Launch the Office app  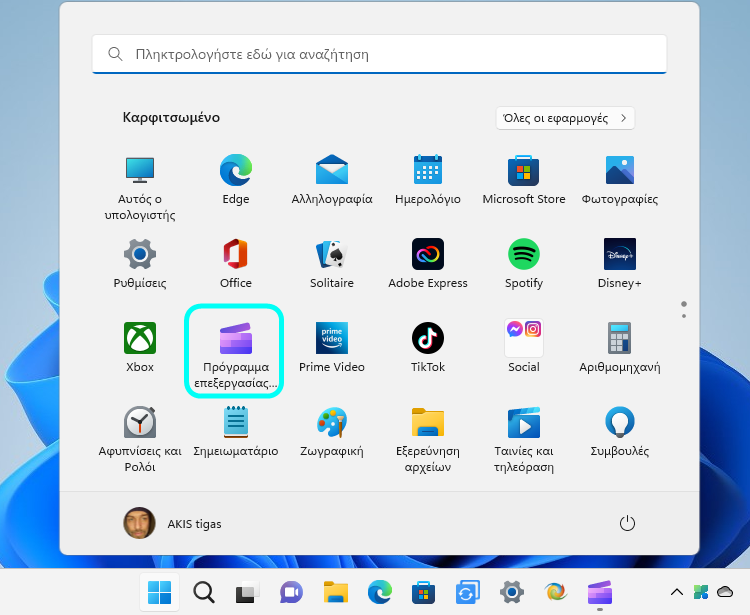236,264
